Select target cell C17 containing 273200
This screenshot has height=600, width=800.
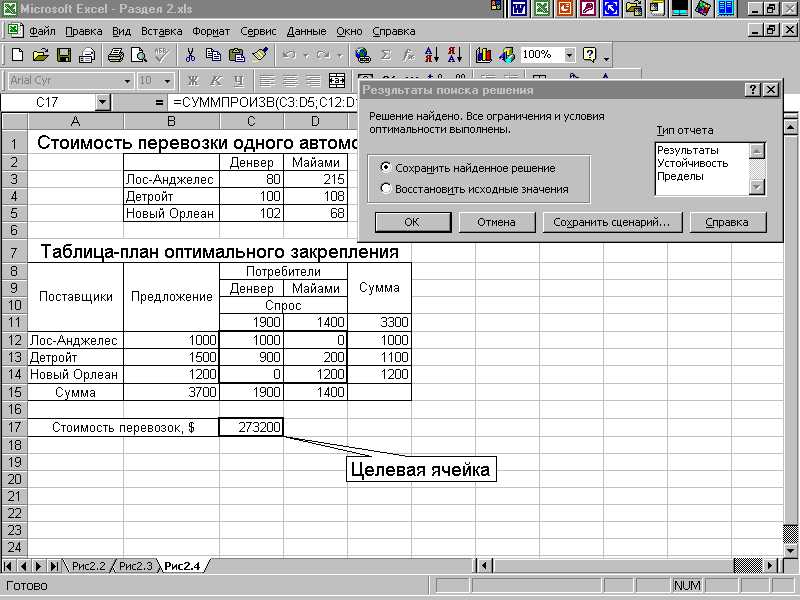tap(251, 427)
